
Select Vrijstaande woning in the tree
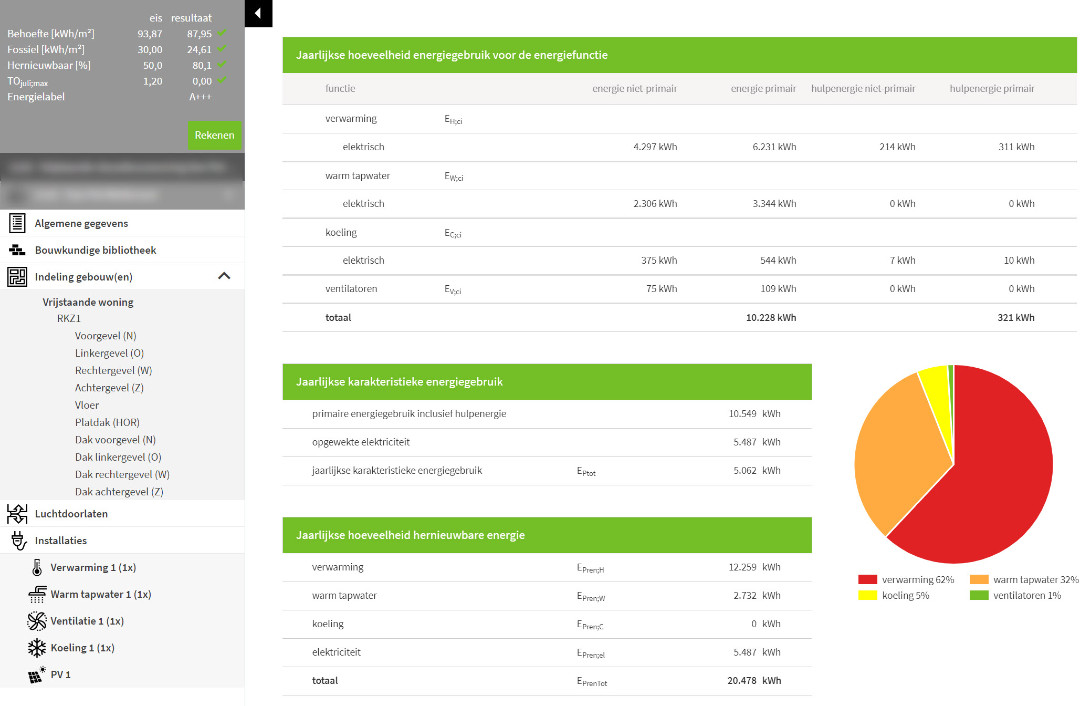click(88, 302)
